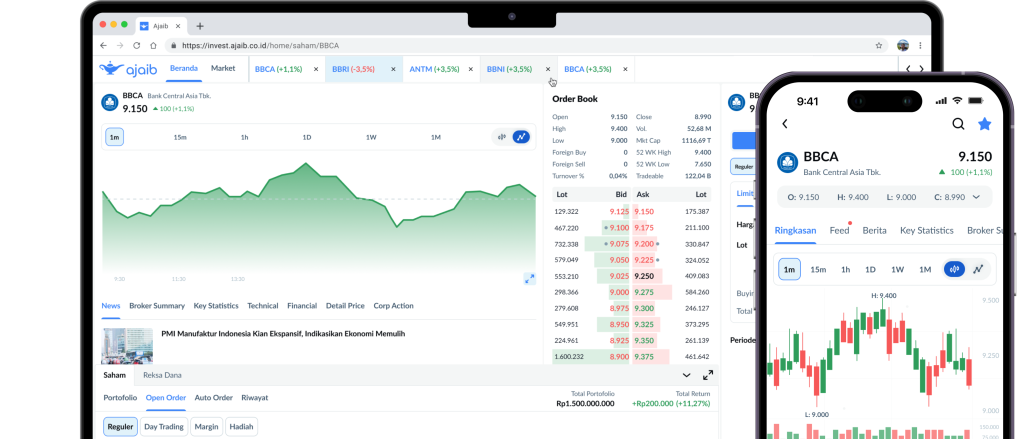Click the browser address bar URL
This screenshot has width=1024, height=439.
tap(260, 46)
